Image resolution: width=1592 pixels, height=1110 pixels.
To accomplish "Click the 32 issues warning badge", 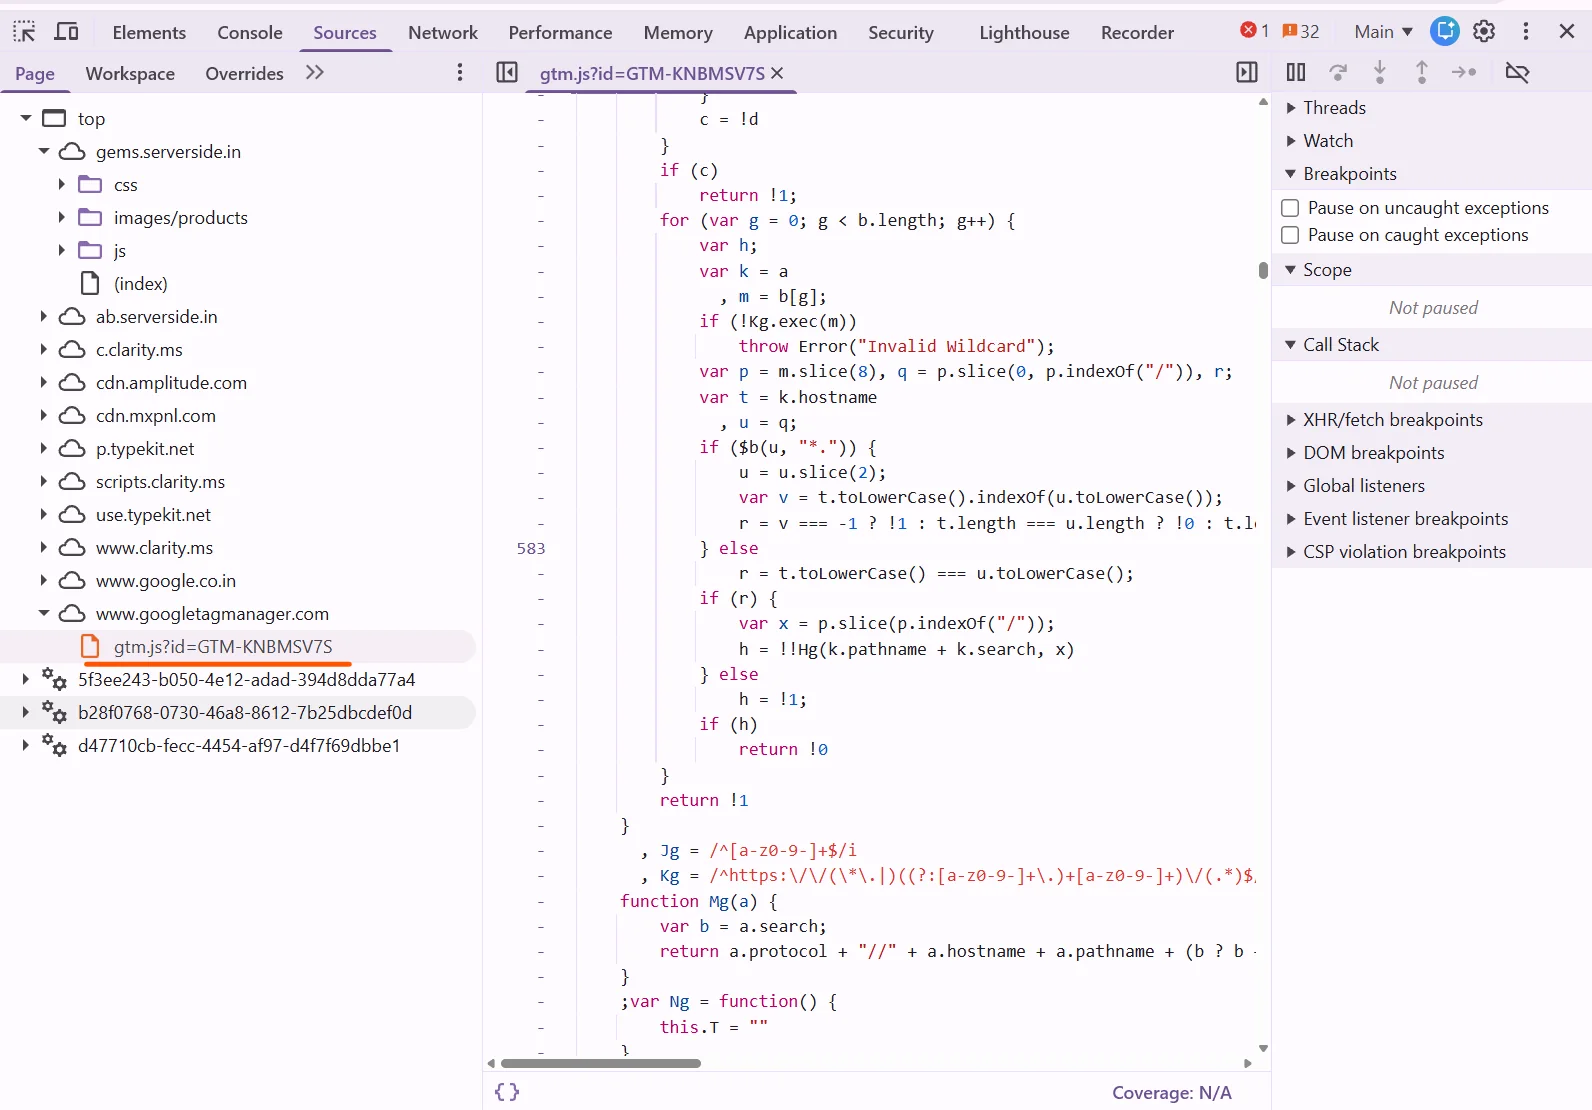I will click(1301, 31).
